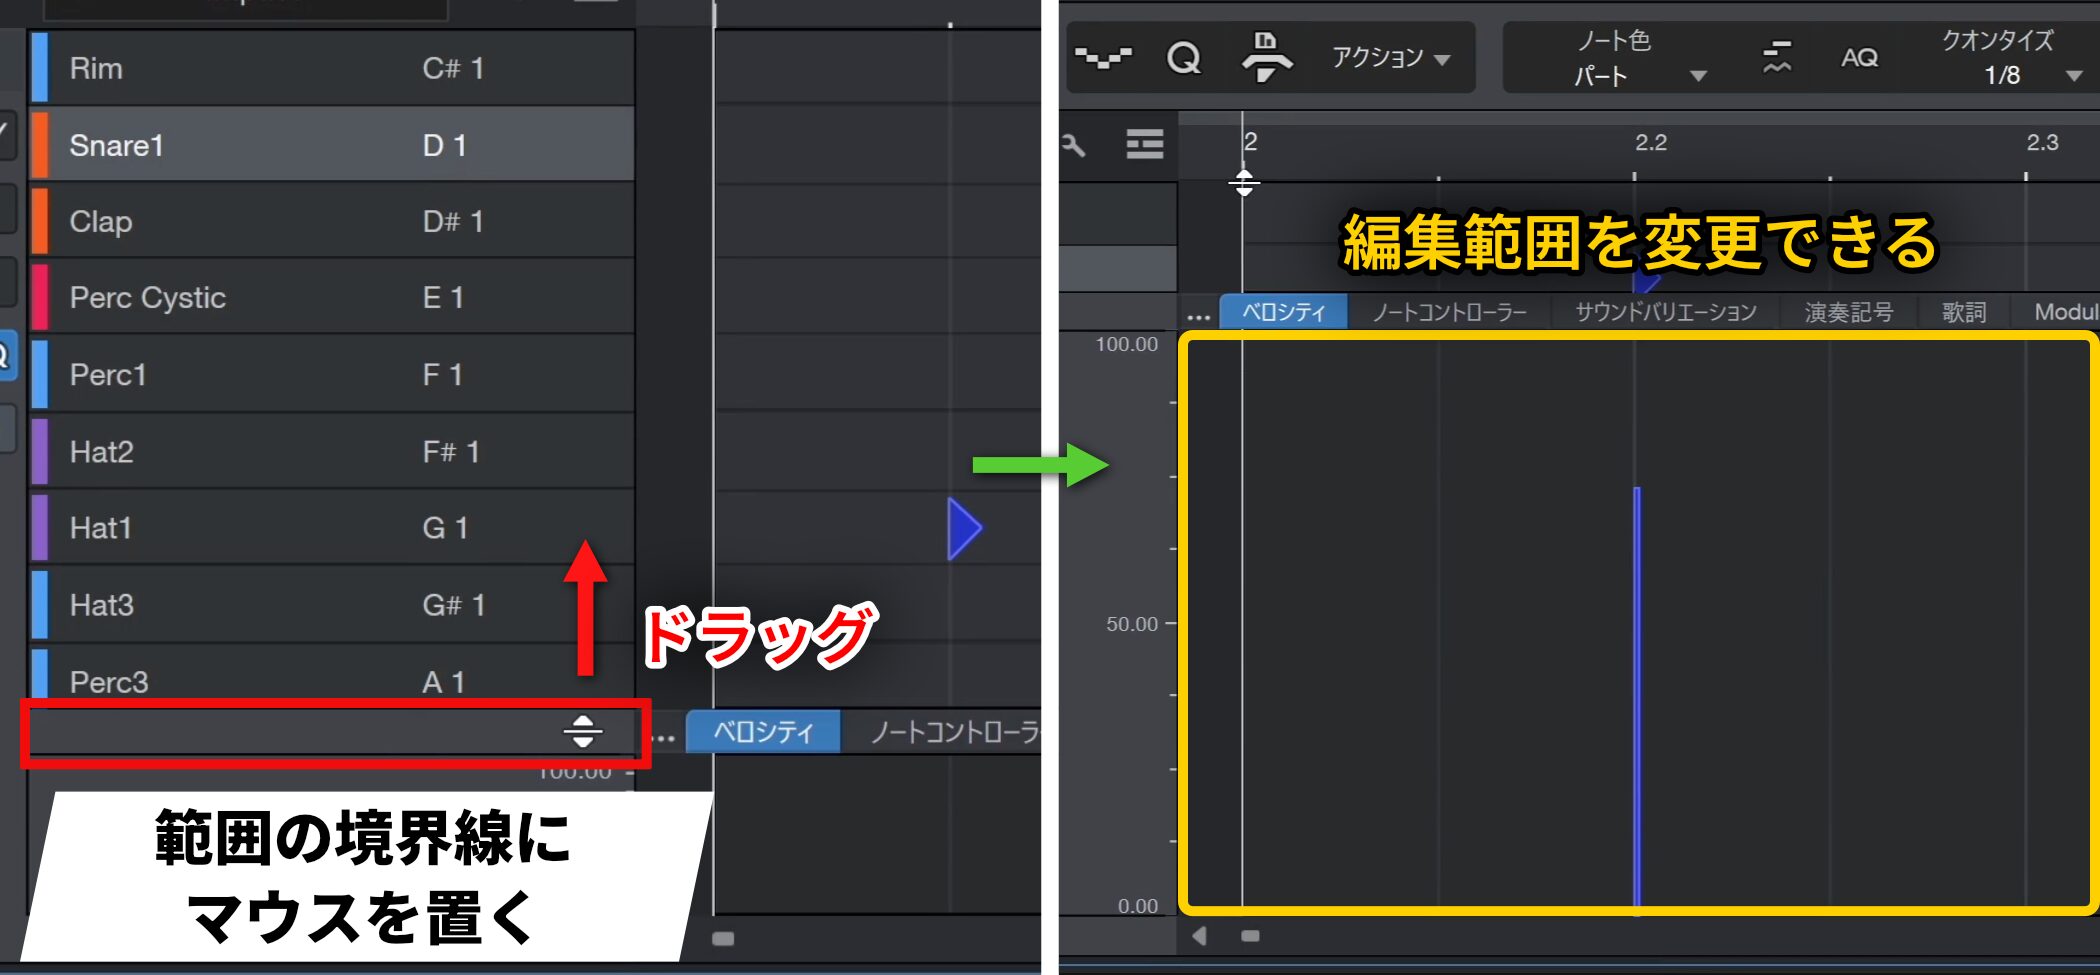Switch to the 演奏記号 tab
Screen dimensions: 2100x975
pyautogui.click(x=1848, y=312)
